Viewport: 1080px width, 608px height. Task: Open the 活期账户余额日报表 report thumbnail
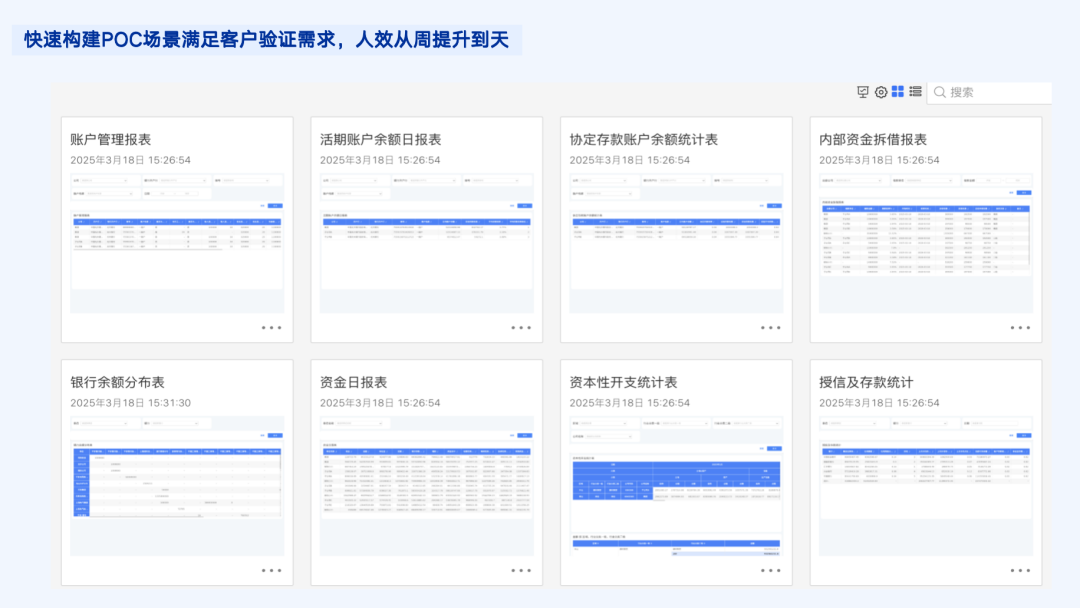click(425, 240)
